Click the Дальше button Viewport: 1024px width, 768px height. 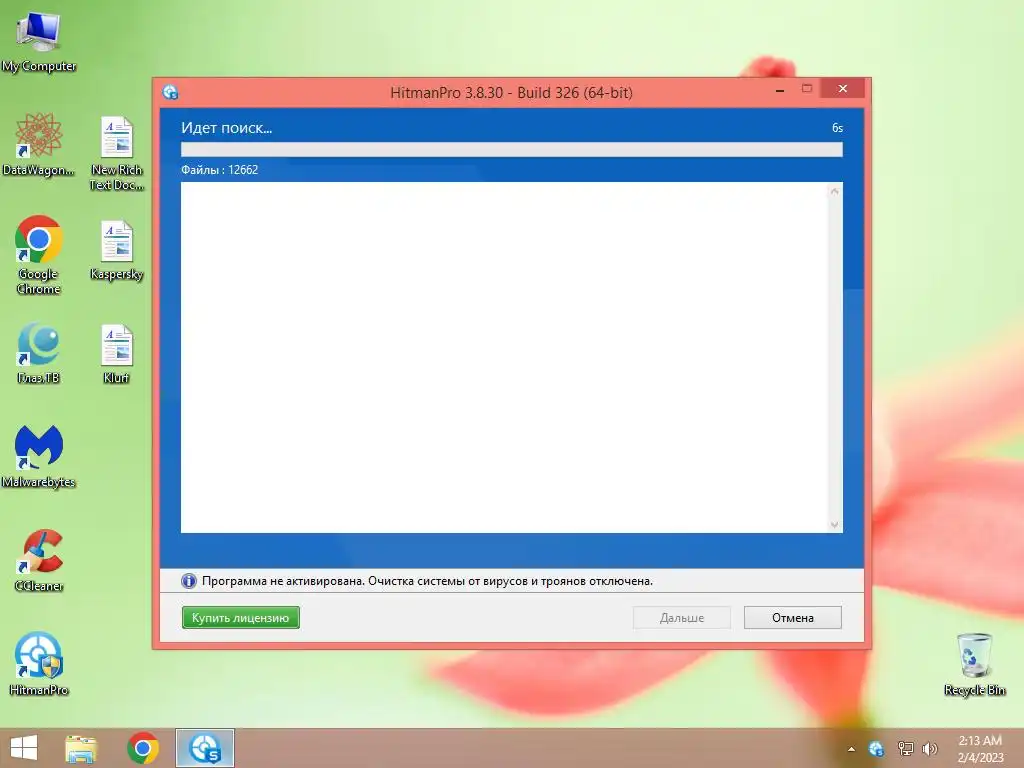[682, 618]
